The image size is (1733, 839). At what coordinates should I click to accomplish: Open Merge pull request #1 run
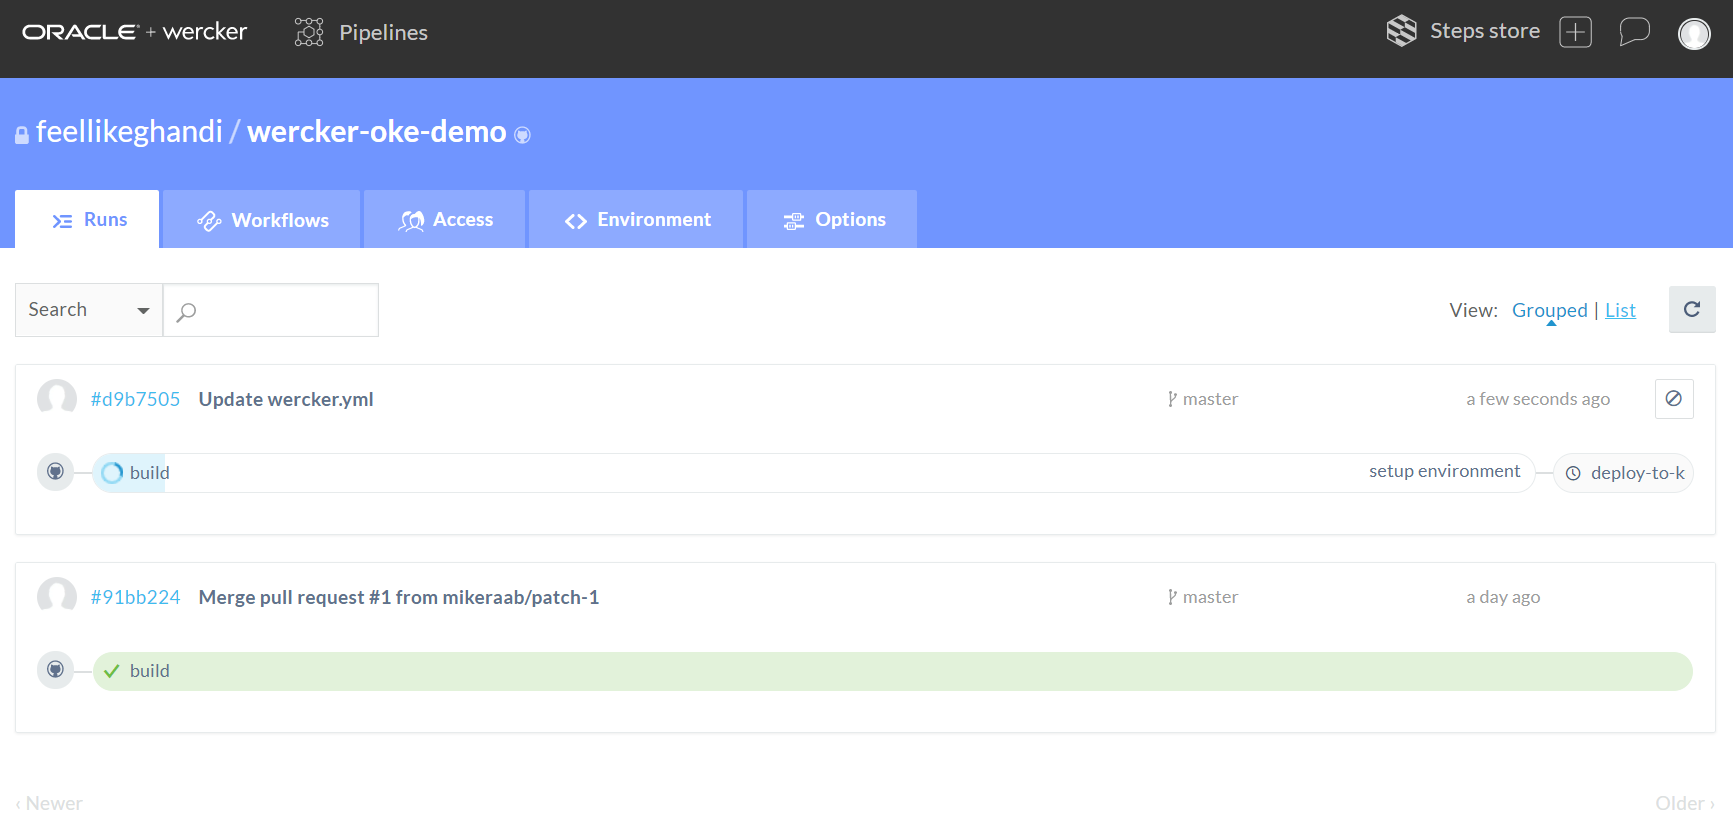(399, 597)
